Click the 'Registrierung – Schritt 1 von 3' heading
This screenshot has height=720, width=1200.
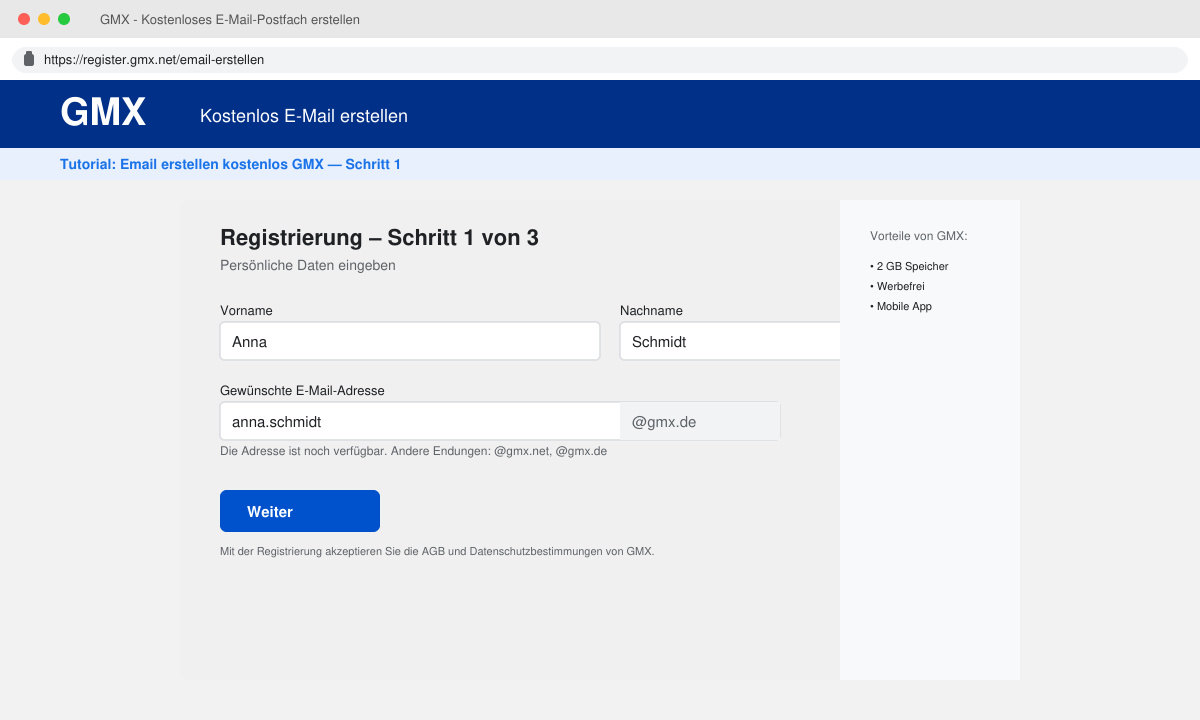[x=379, y=237]
